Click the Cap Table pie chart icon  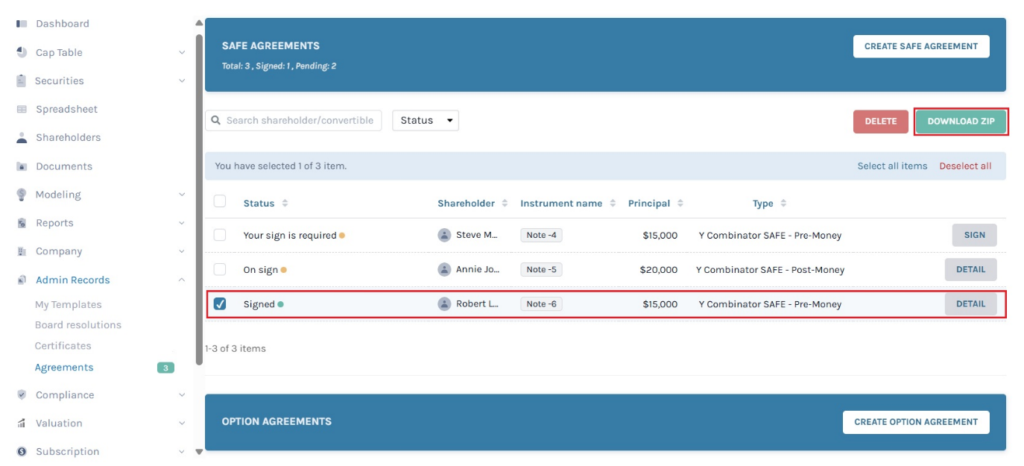pyautogui.click(x=21, y=52)
